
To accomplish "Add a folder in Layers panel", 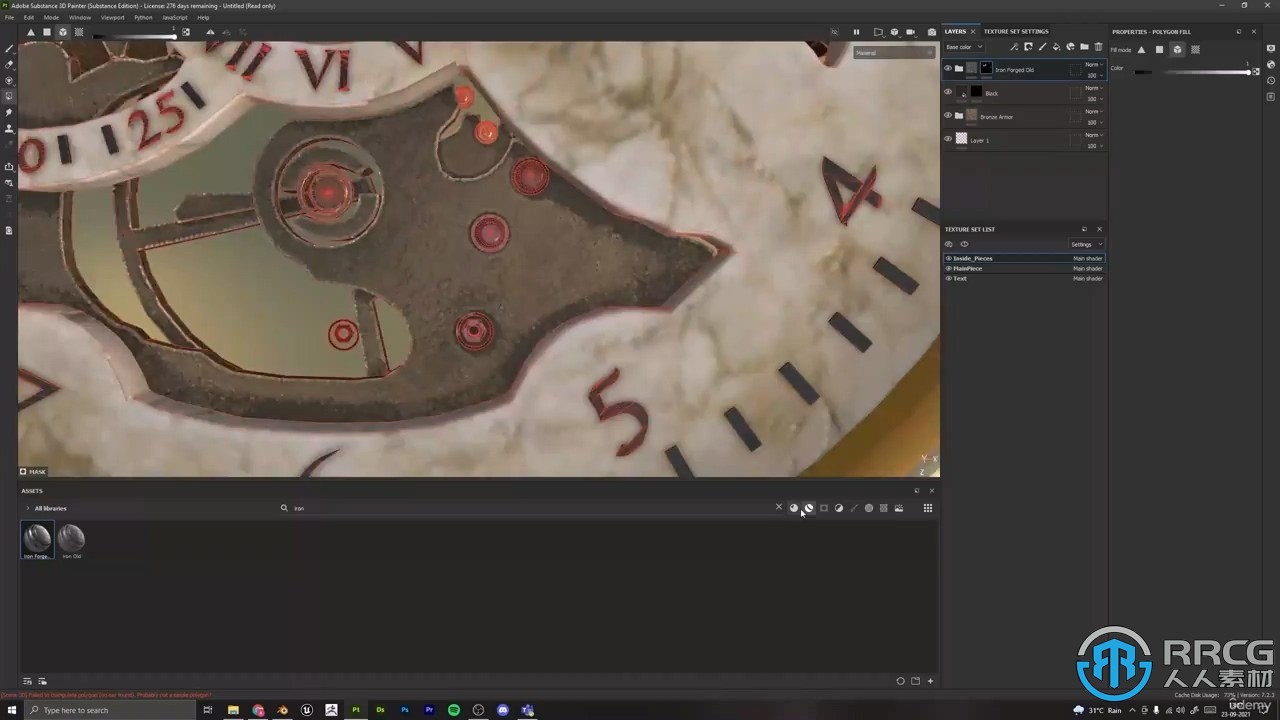I will pyautogui.click(x=1084, y=47).
